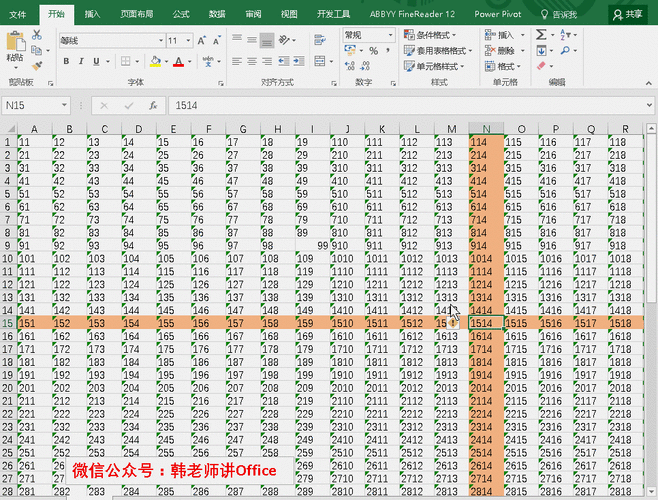The width and height of the screenshot is (658, 500).
Task: Click the Insert Function fx icon
Action: [153, 105]
